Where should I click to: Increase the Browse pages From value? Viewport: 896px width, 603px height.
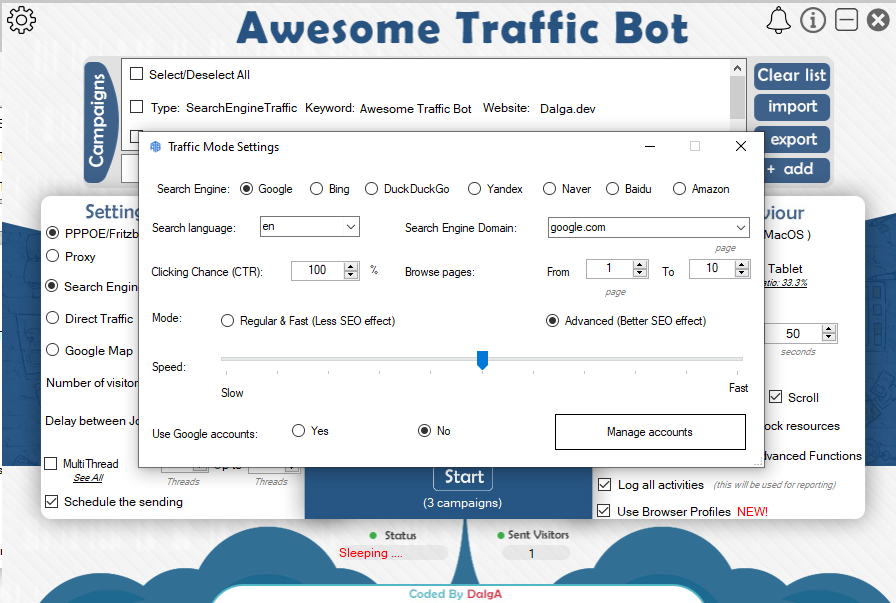[640, 265]
